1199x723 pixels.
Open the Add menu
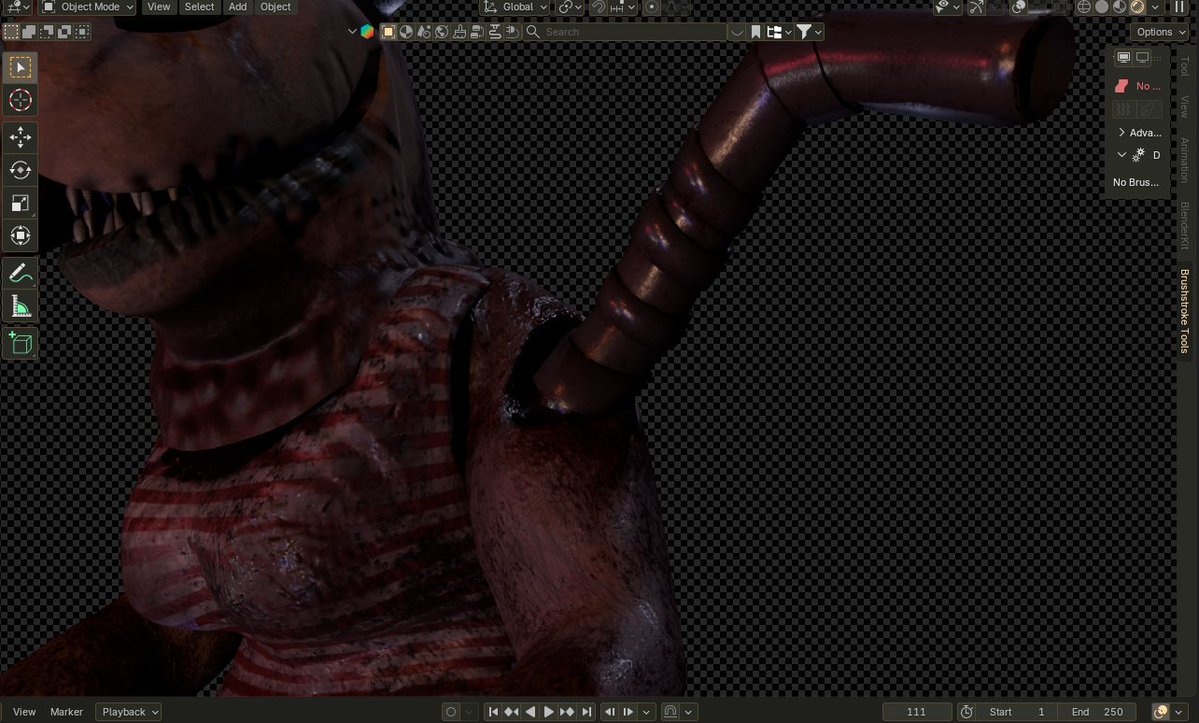[238, 7]
